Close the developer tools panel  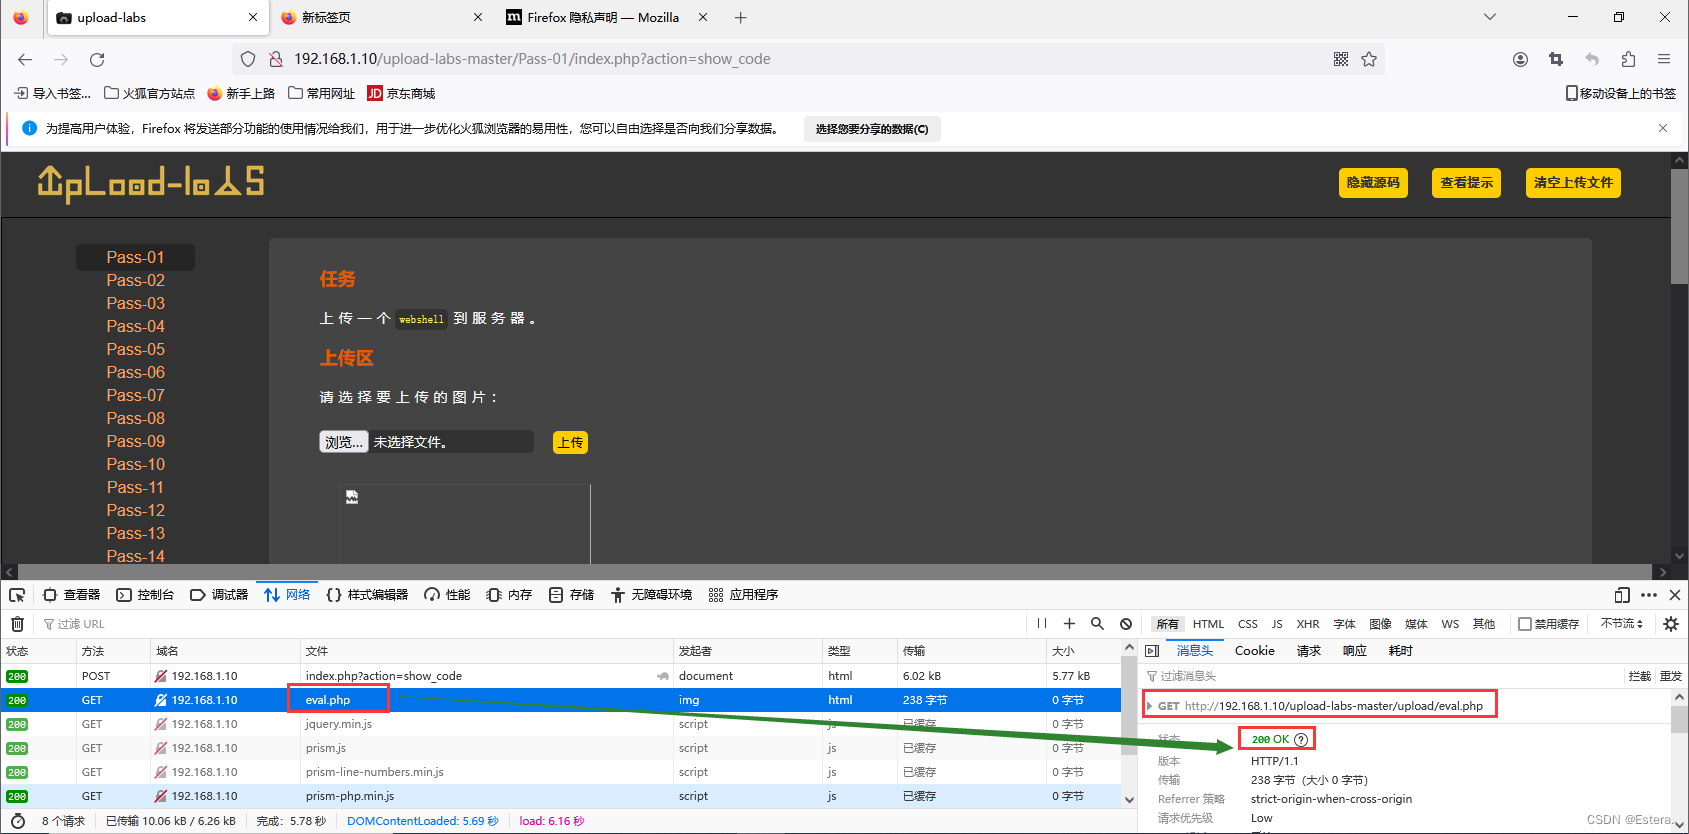(1675, 595)
